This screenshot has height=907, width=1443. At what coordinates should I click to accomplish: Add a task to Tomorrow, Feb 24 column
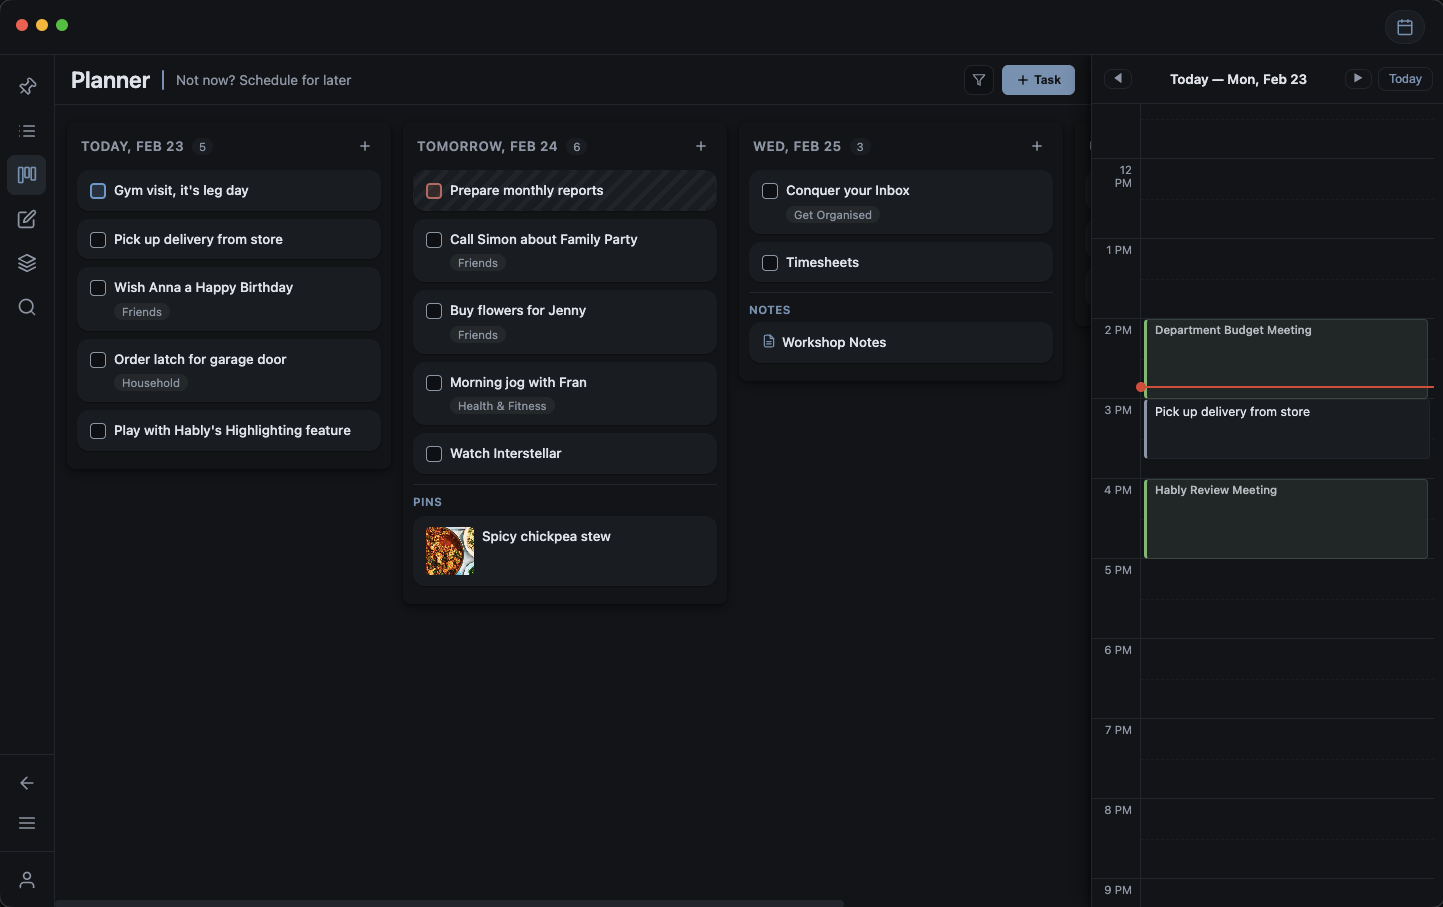pos(701,147)
